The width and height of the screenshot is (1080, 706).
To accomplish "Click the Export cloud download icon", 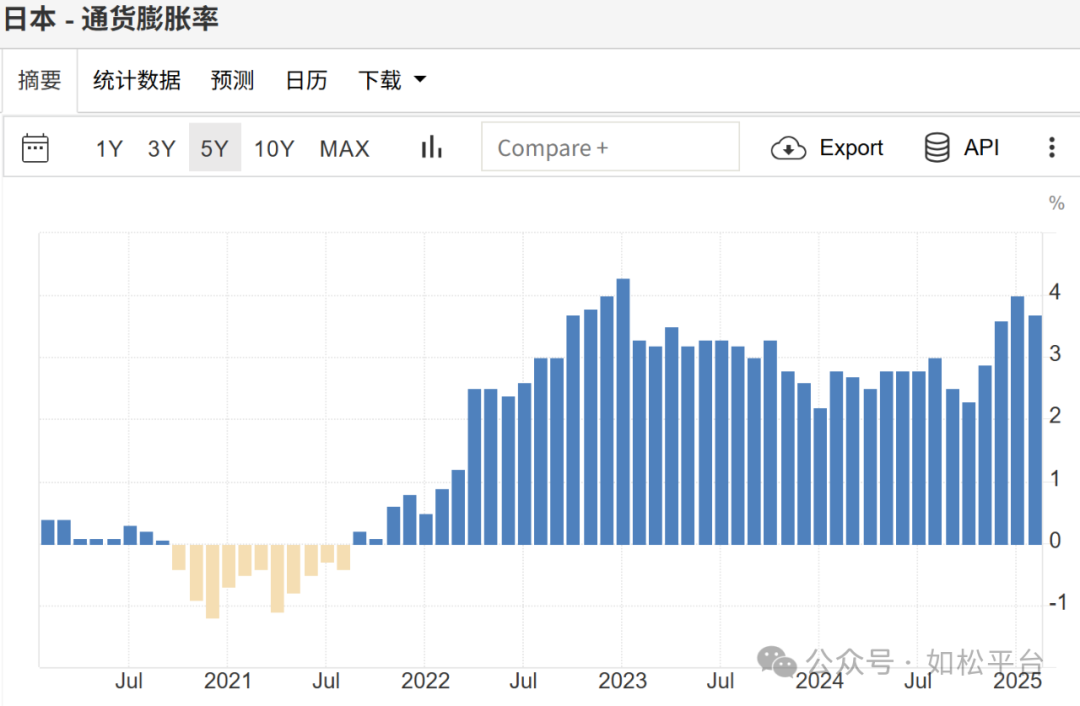I will pos(789,148).
